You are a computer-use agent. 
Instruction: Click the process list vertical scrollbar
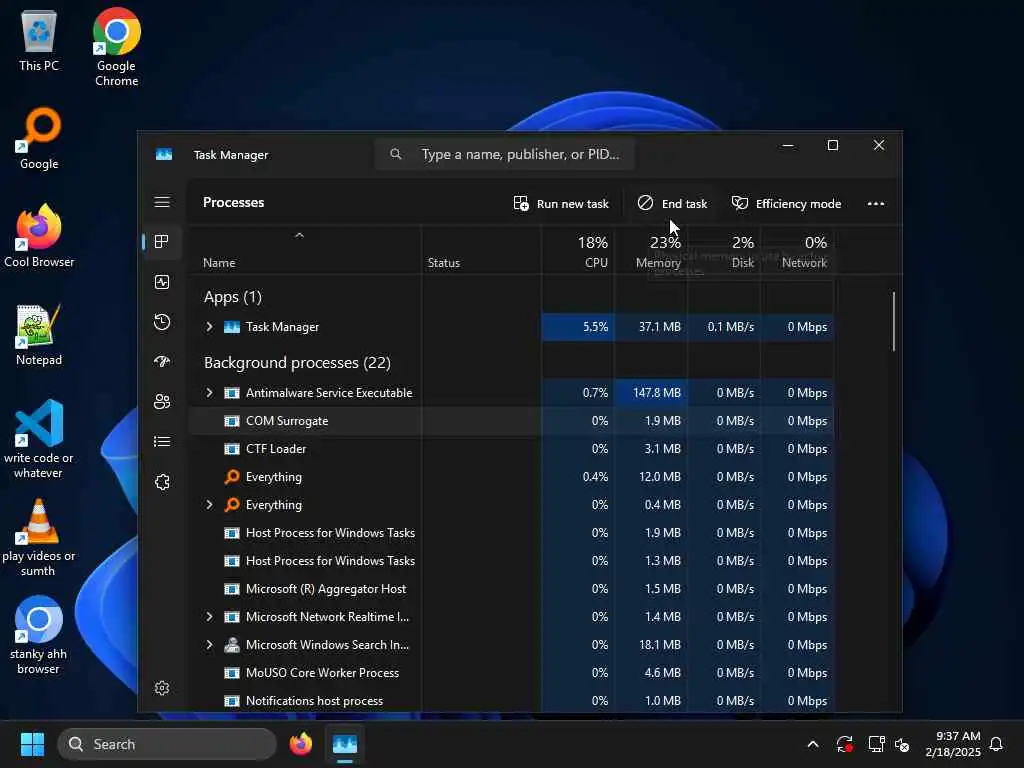[893, 321]
